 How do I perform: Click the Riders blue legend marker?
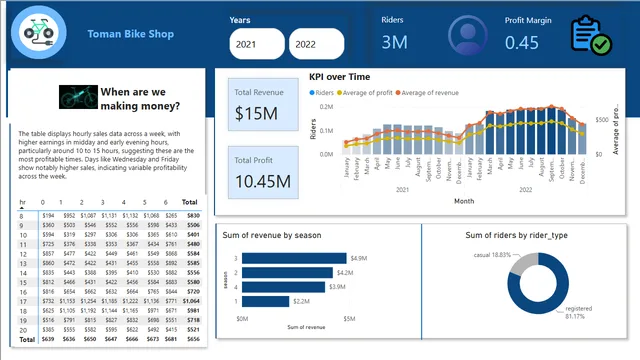[312, 93]
